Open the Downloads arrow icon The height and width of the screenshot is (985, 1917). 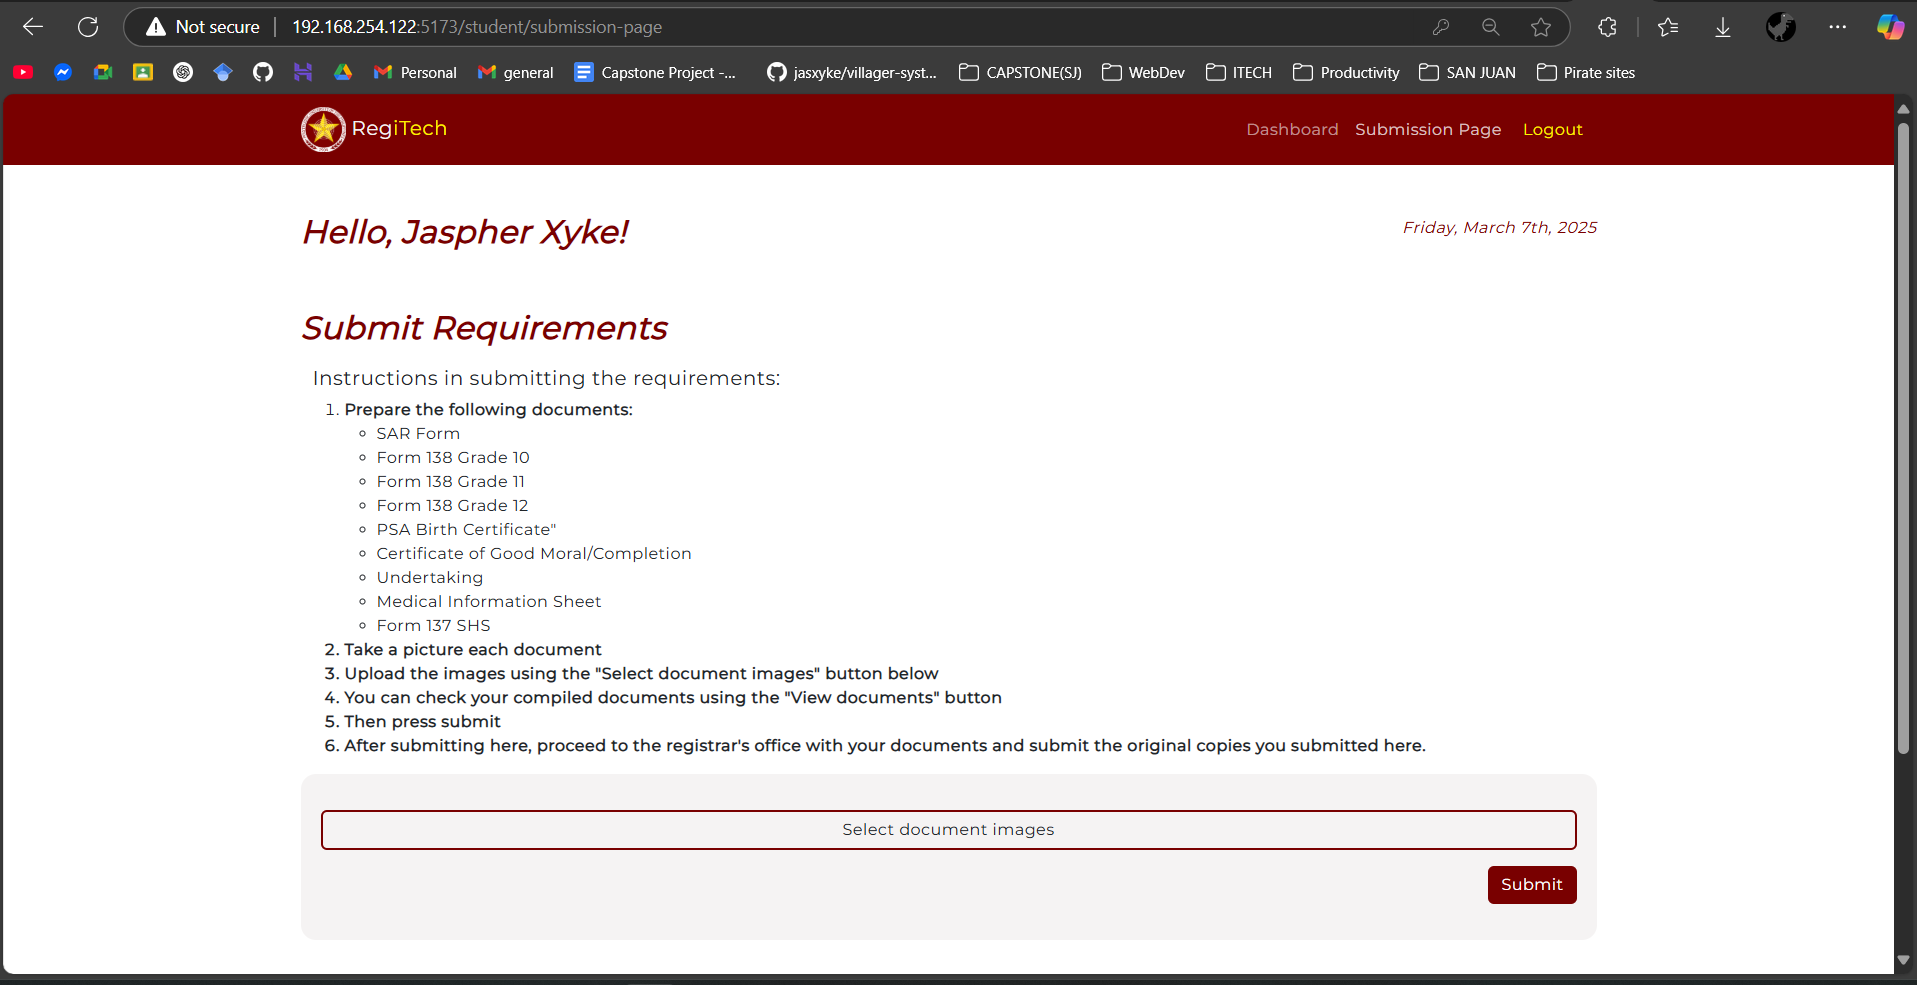click(x=1722, y=27)
